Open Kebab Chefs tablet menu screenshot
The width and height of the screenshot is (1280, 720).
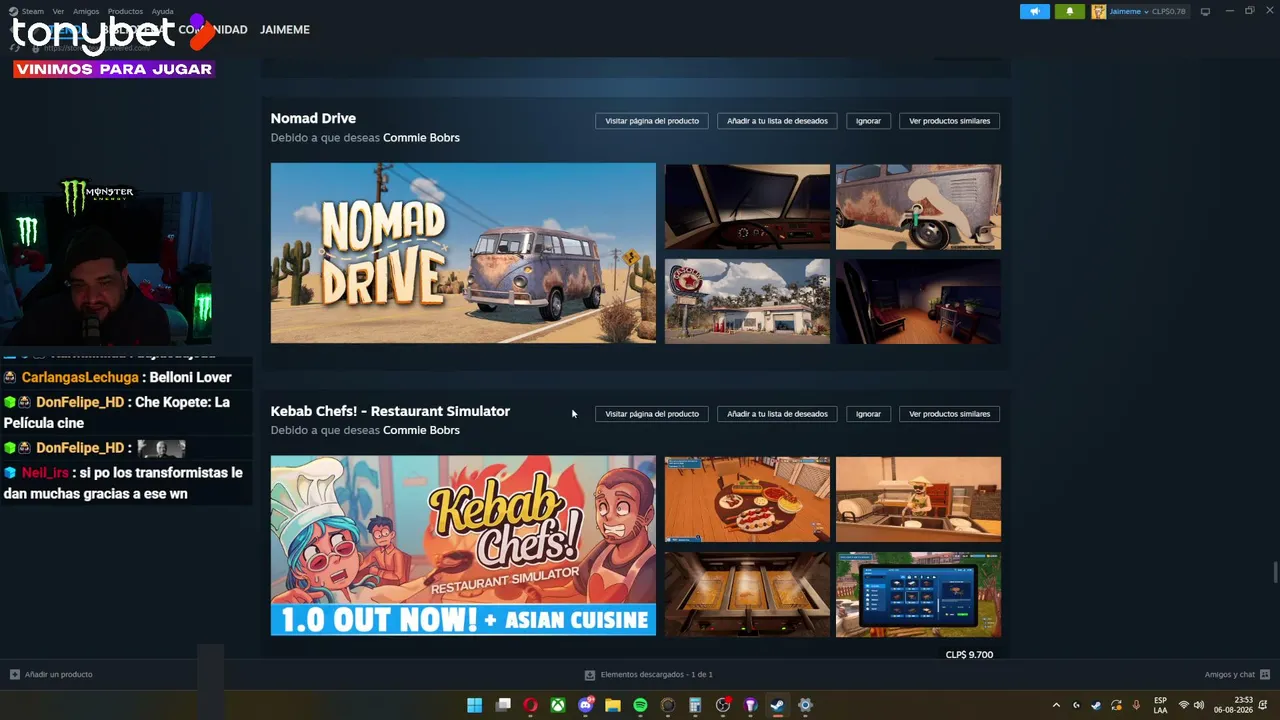click(x=918, y=594)
